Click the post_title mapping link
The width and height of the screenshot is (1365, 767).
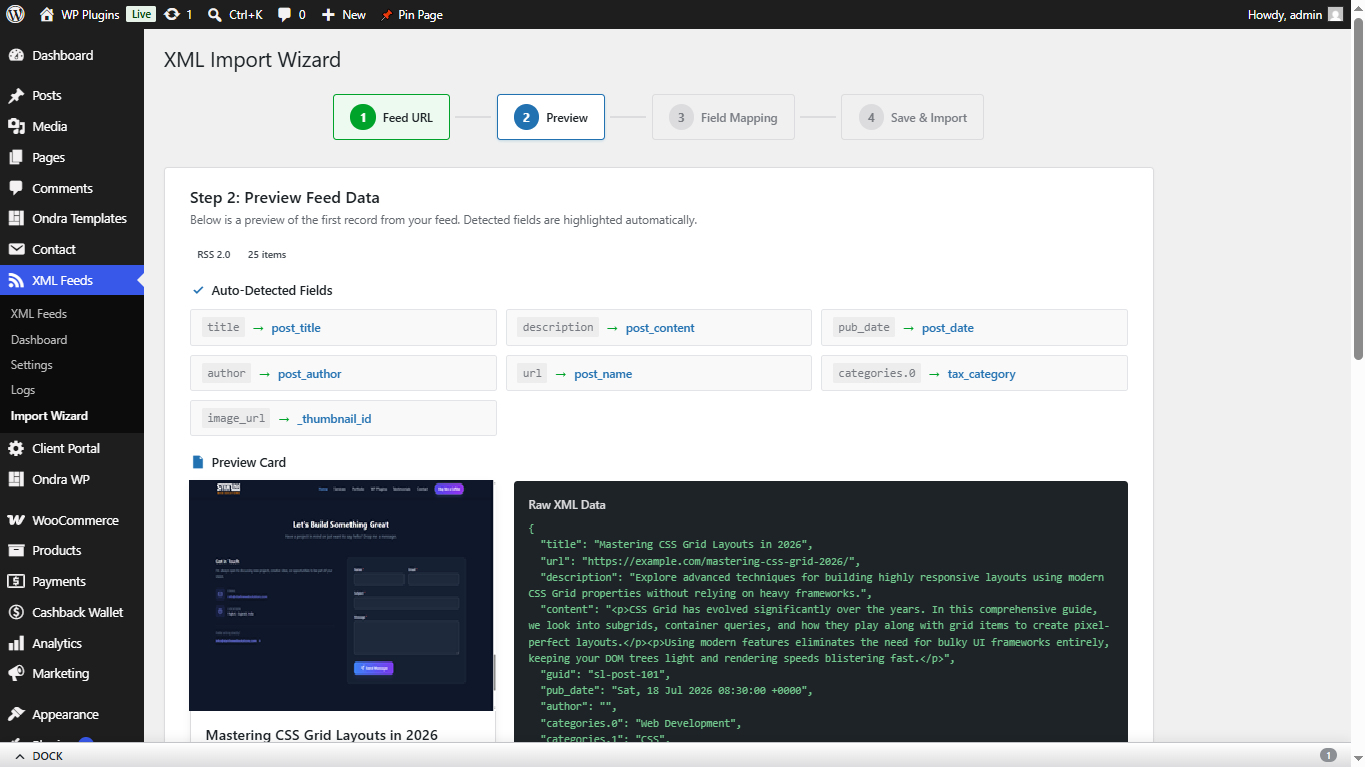[296, 328]
